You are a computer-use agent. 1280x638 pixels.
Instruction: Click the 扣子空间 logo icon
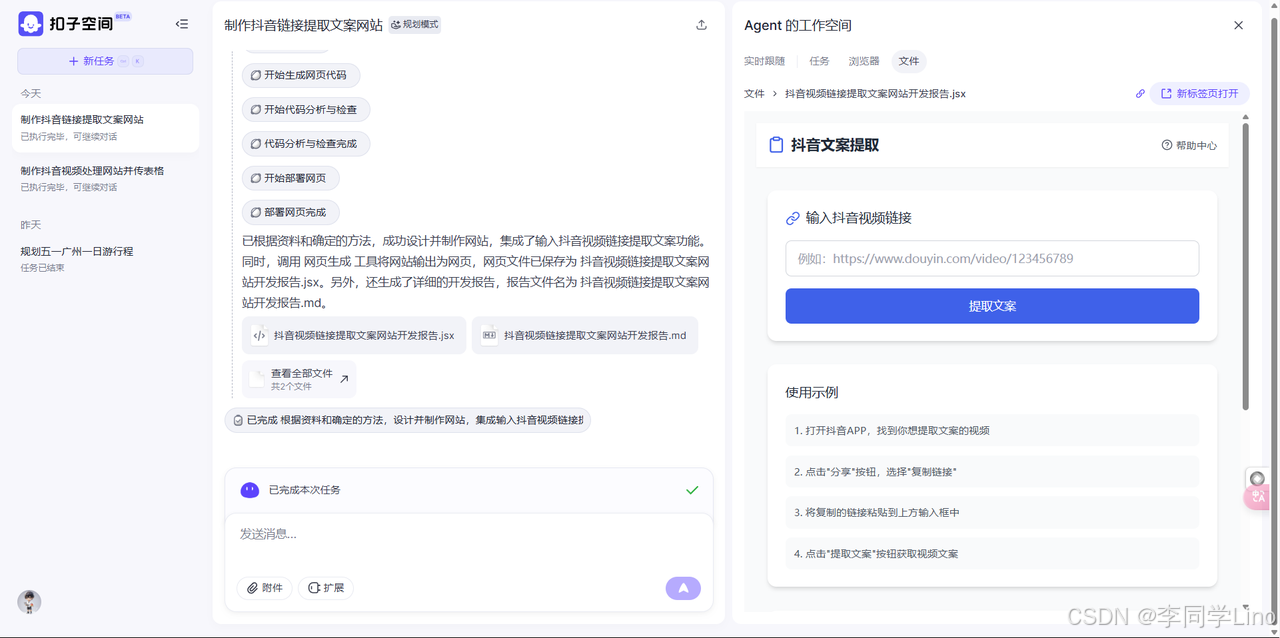[31, 24]
